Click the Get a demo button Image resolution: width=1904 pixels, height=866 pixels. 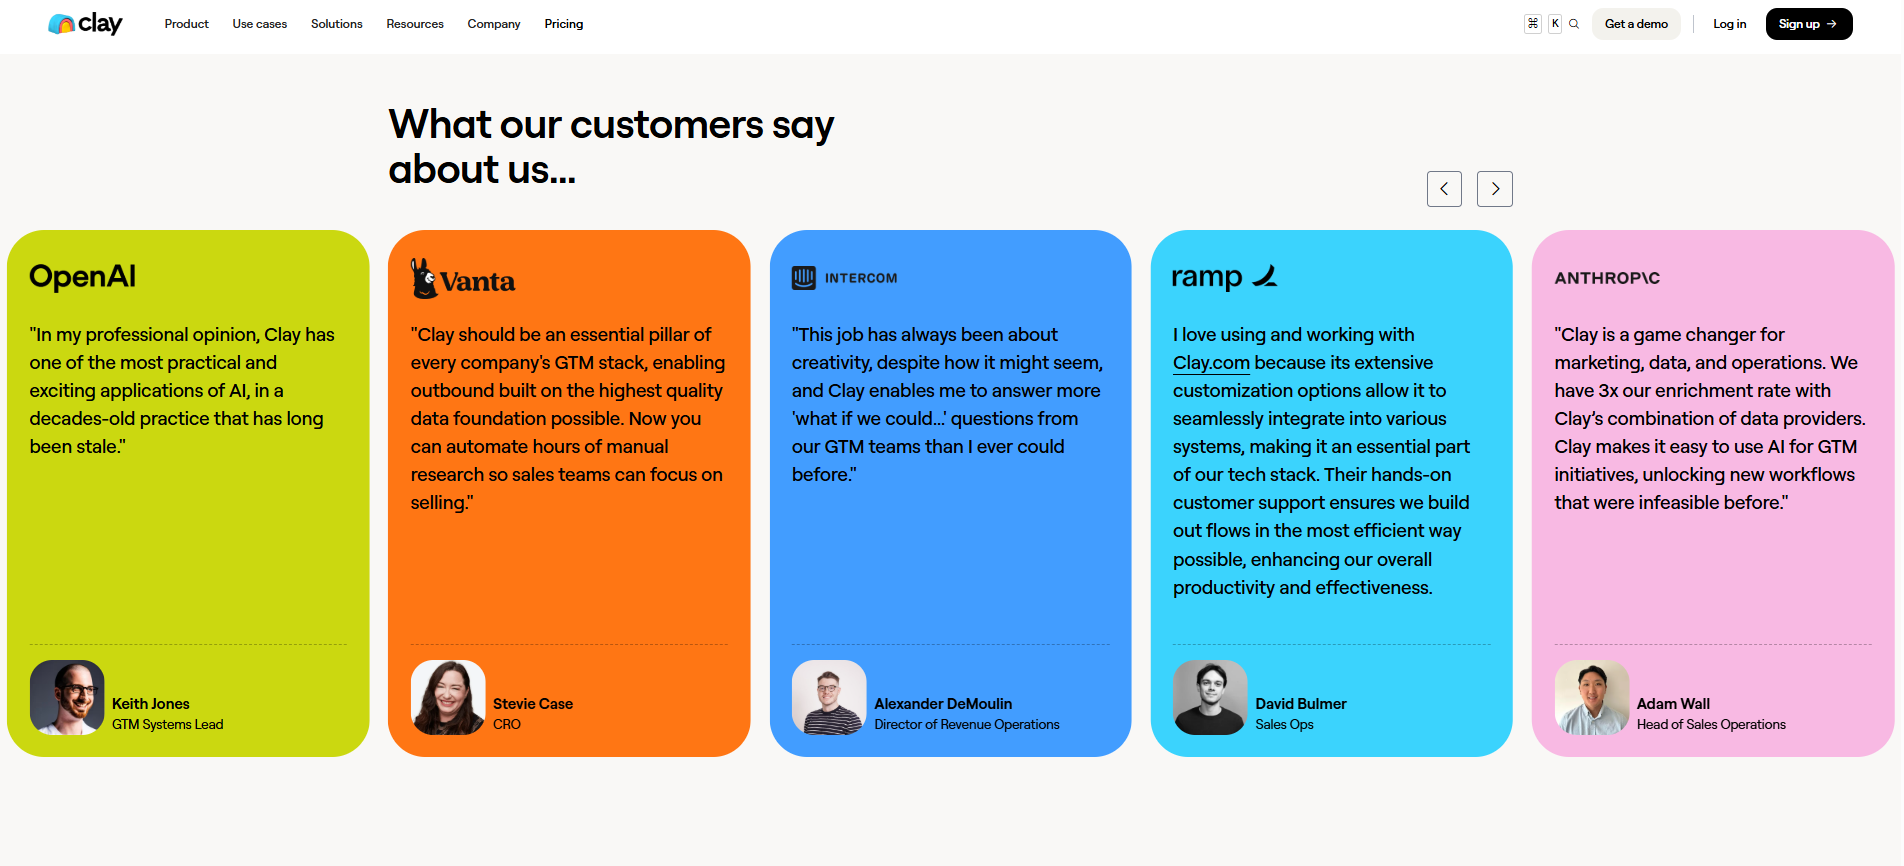pyautogui.click(x=1636, y=24)
